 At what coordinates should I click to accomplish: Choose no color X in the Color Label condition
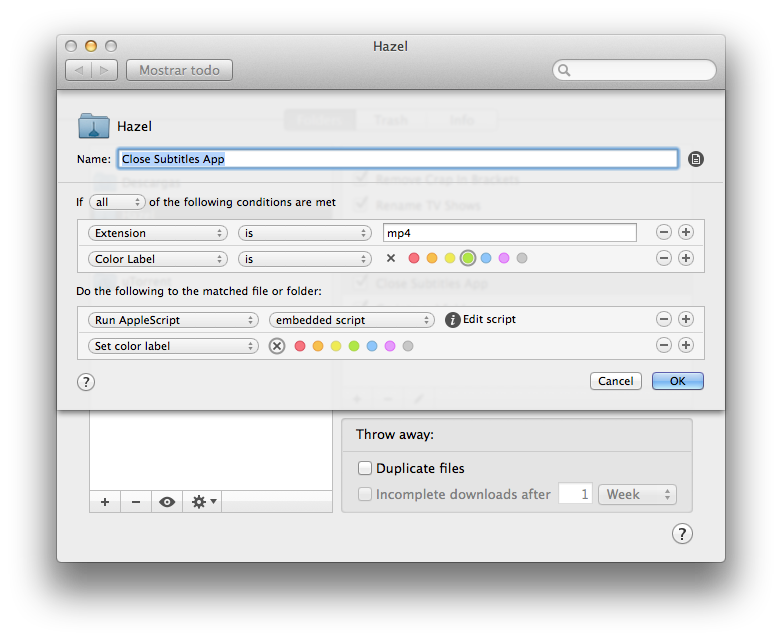tap(391, 258)
